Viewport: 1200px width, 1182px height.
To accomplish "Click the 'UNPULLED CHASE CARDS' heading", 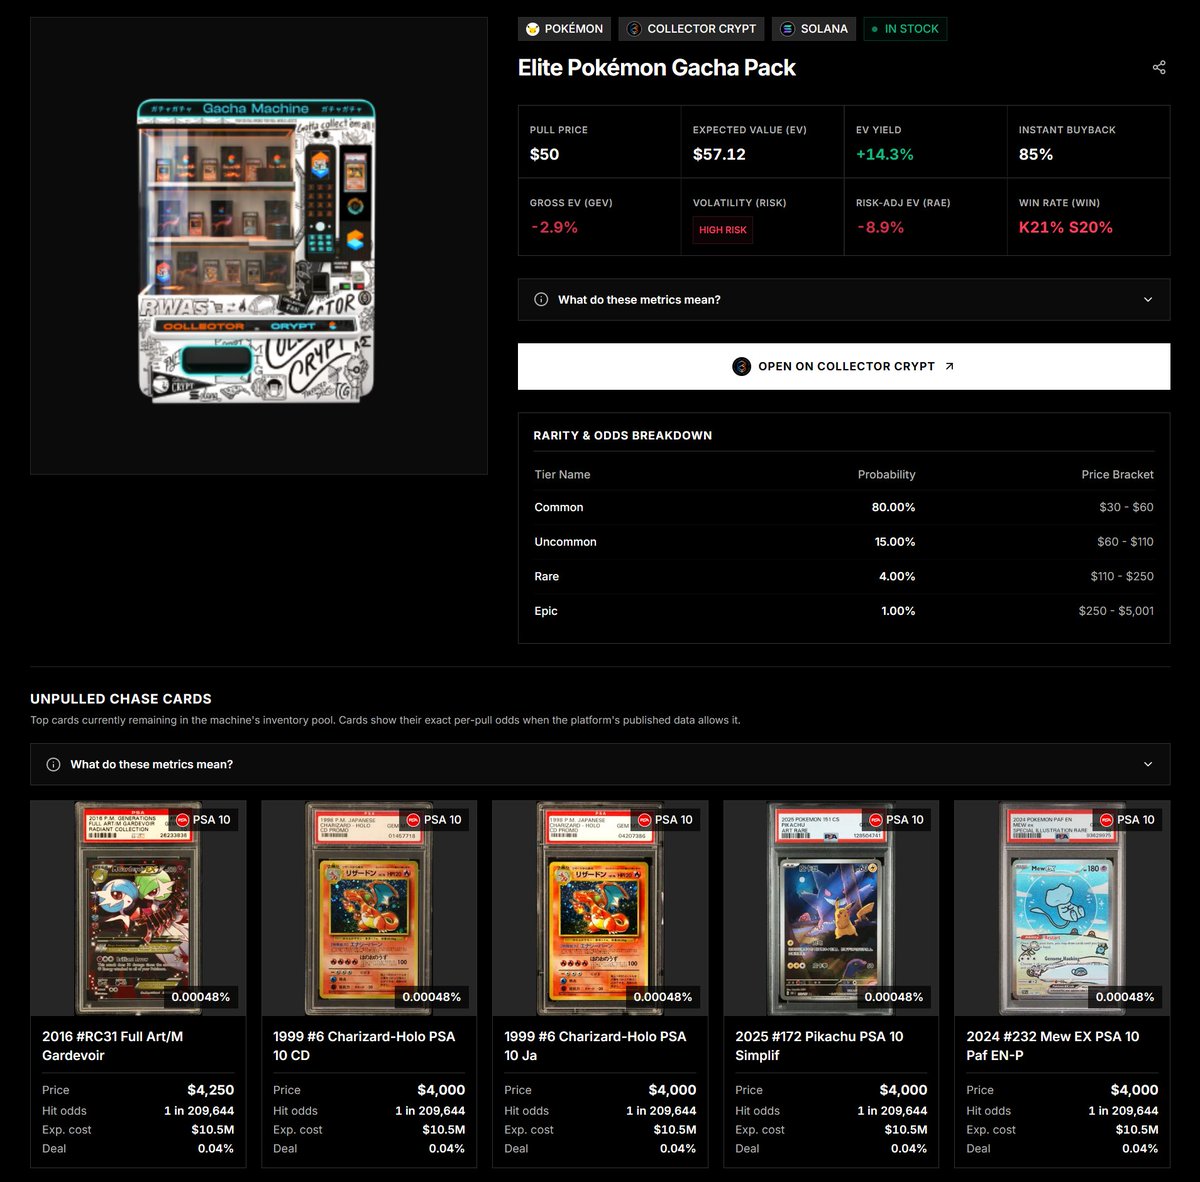I will 121,699.
